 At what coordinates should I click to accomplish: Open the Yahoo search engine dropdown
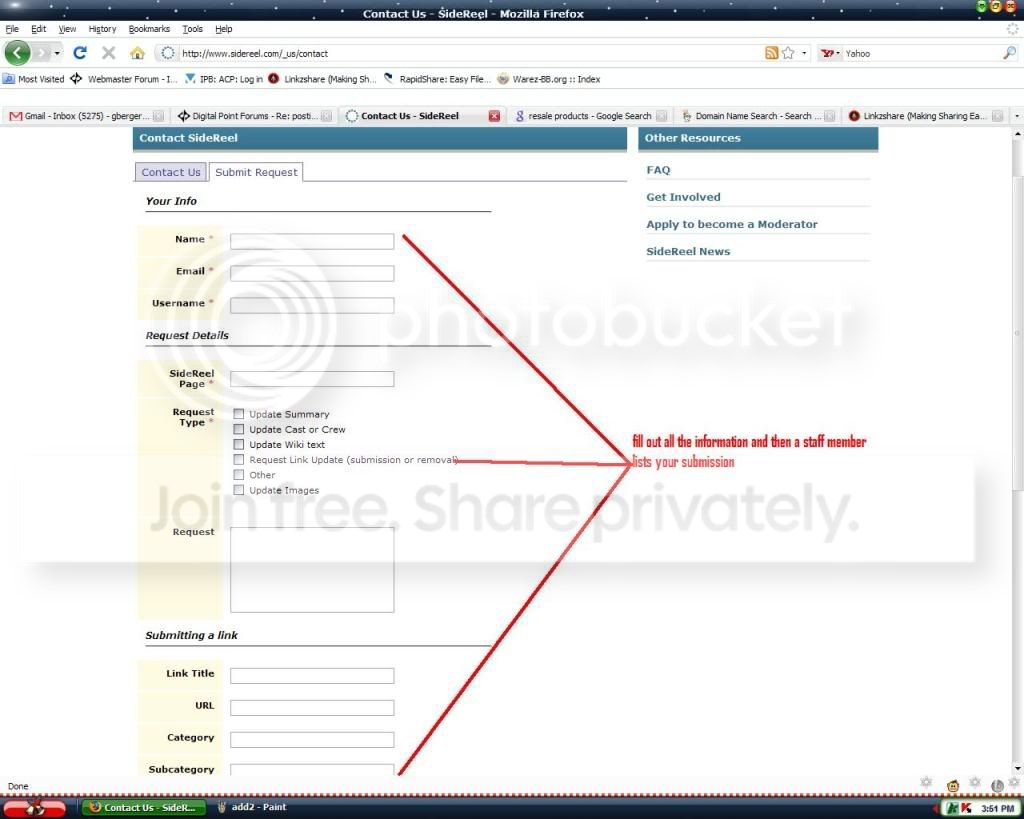click(831, 53)
